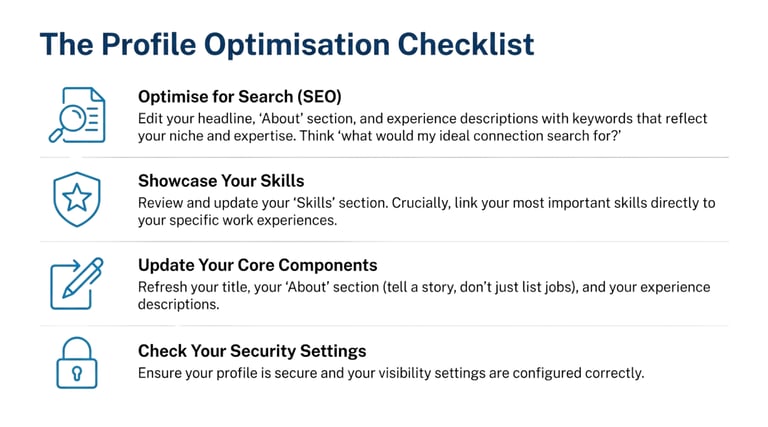Viewport: 768px width, 427px height.
Task: Click the shield with star icon
Action: pyautogui.click(x=77, y=199)
